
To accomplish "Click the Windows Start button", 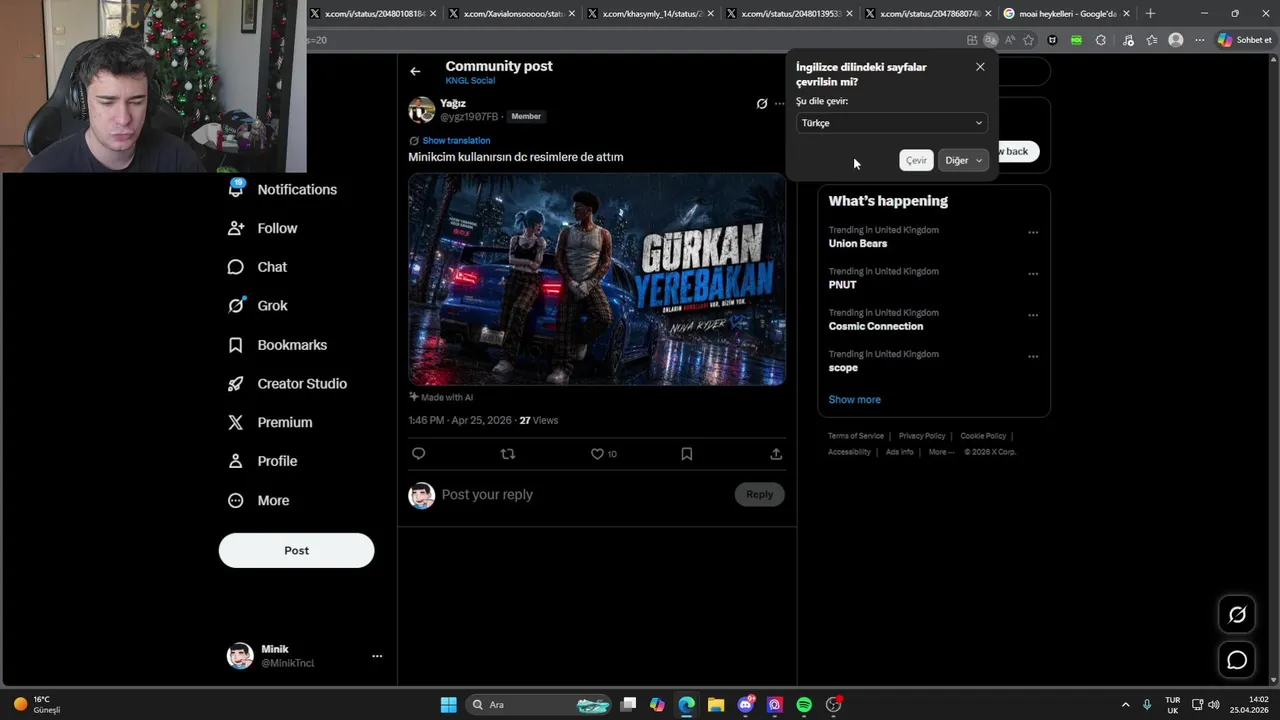I will (x=449, y=705).
